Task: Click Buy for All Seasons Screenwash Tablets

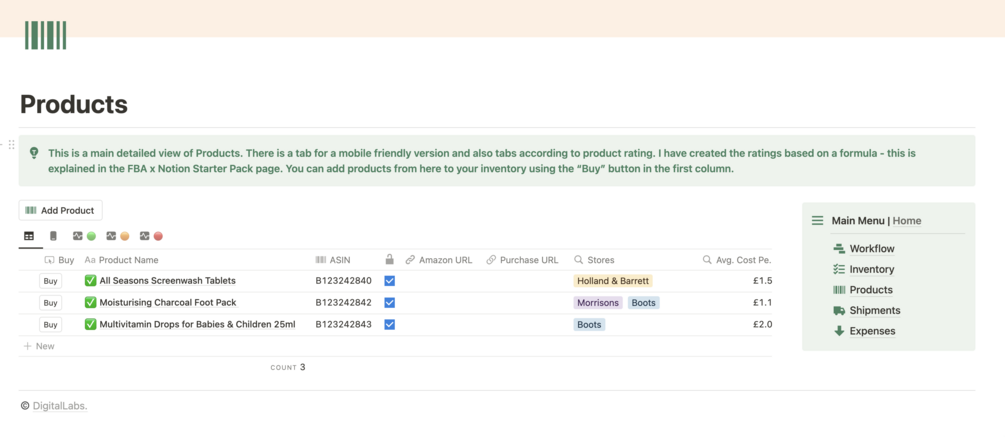Action: [51, 281]
